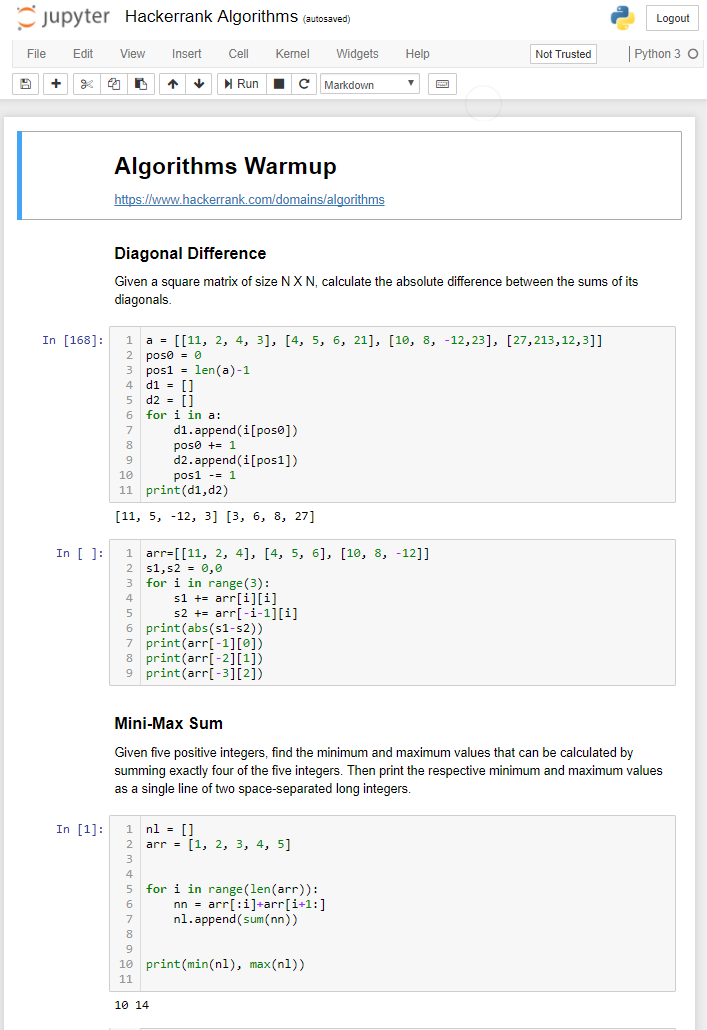Open the Kernel menu
The width and height of the screenshot is (707, 1030).
click(x=292, y=54)
